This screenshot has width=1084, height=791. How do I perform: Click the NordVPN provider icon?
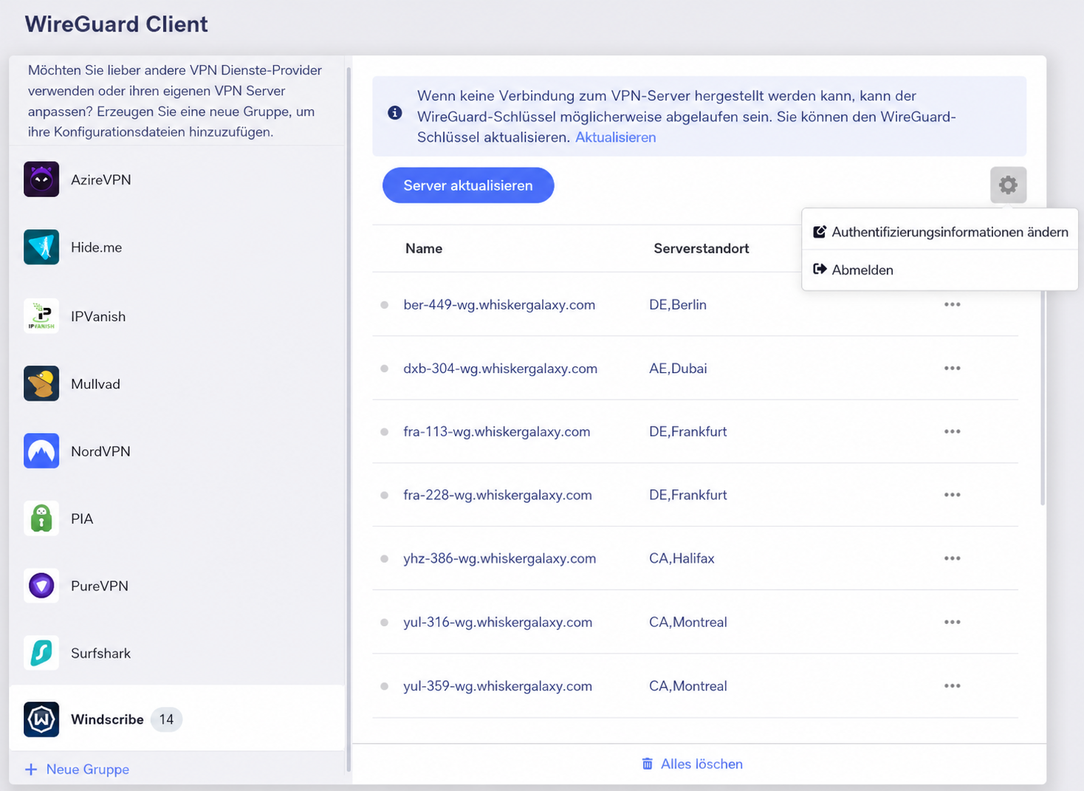pos(41,451)
